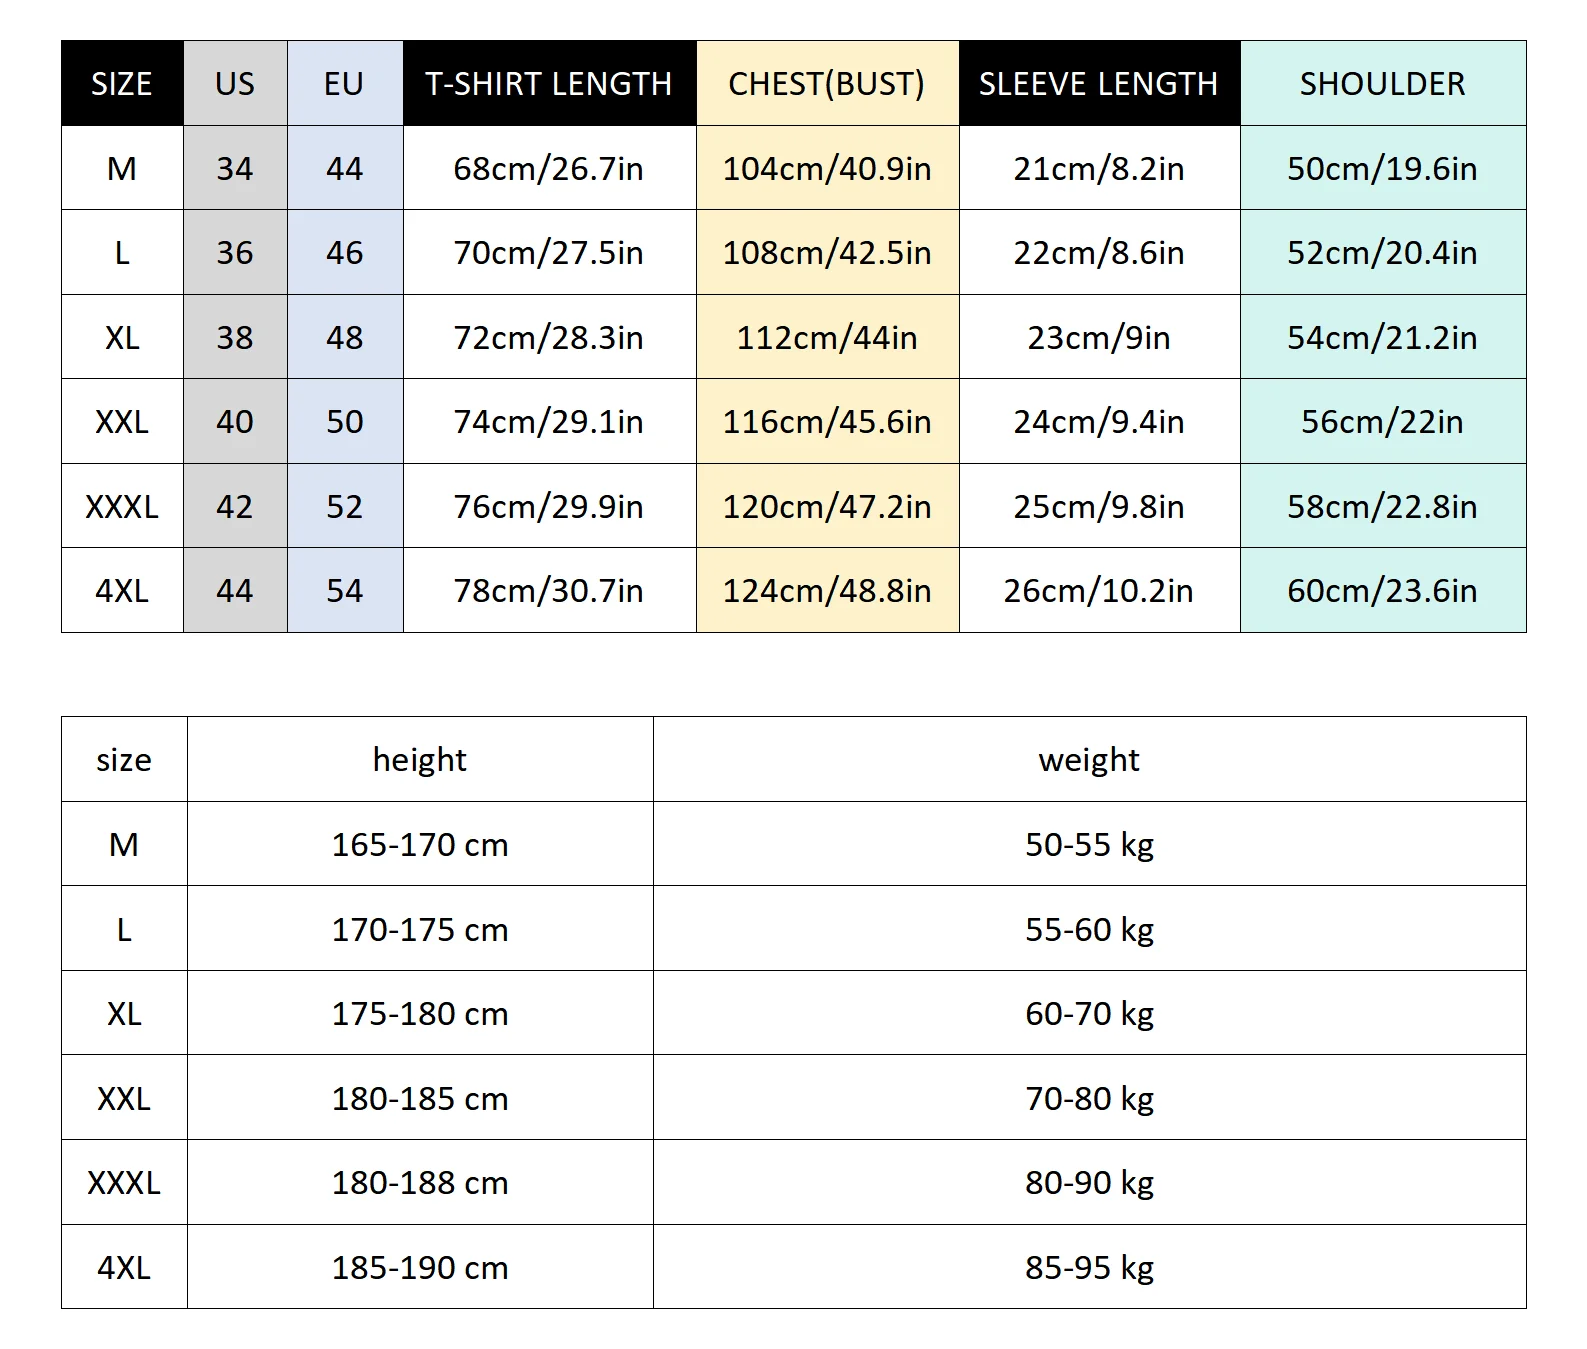Select the 72cm/28.3in T-shirt length cell
Image resolution: width=1587 pixels, height=1349 pixels.
pos(548,337)
